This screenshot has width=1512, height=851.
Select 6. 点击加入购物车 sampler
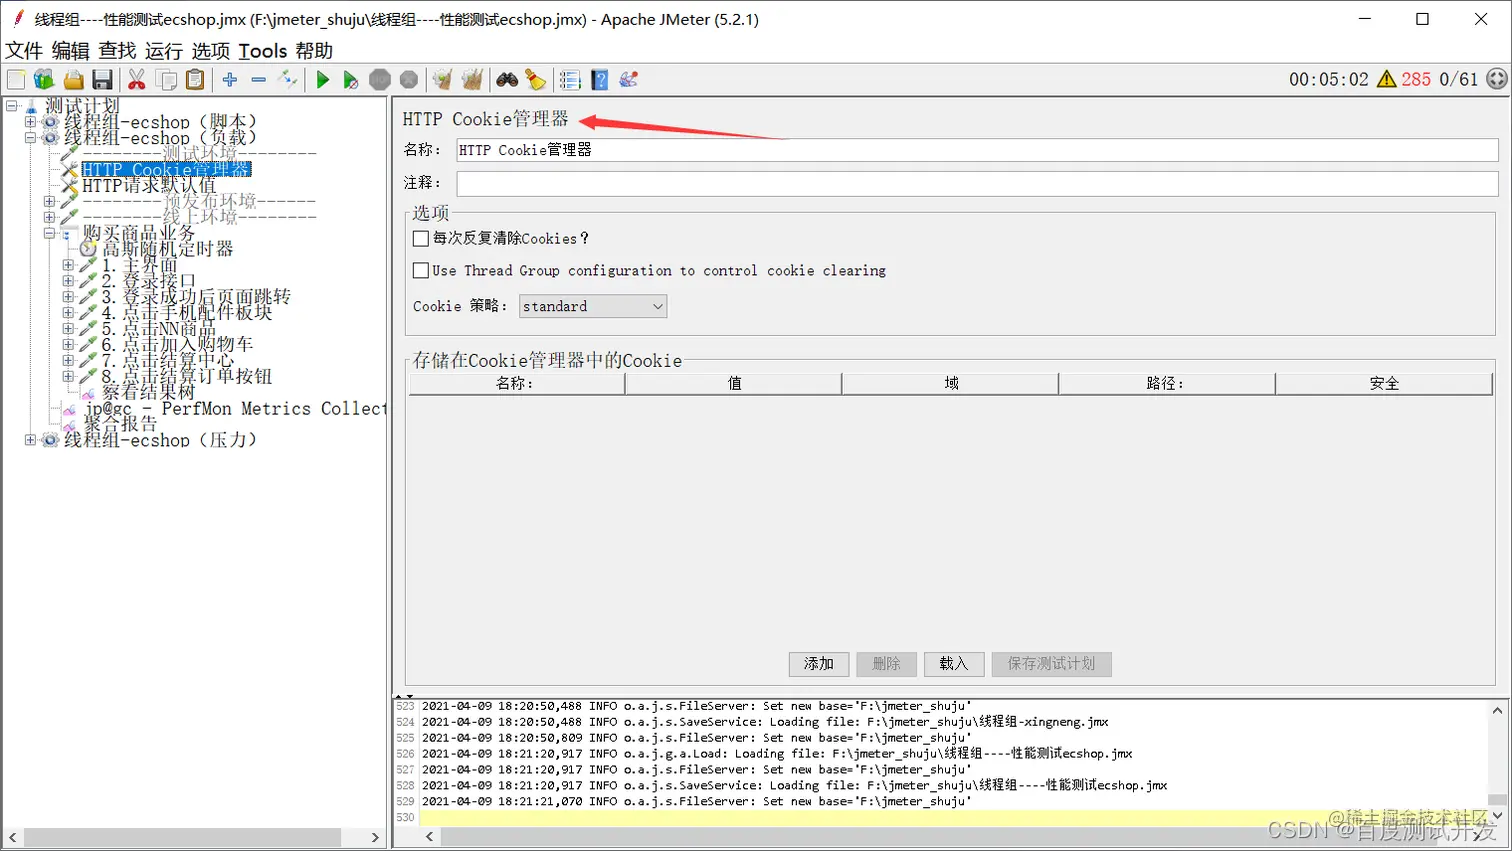point(177,344)
